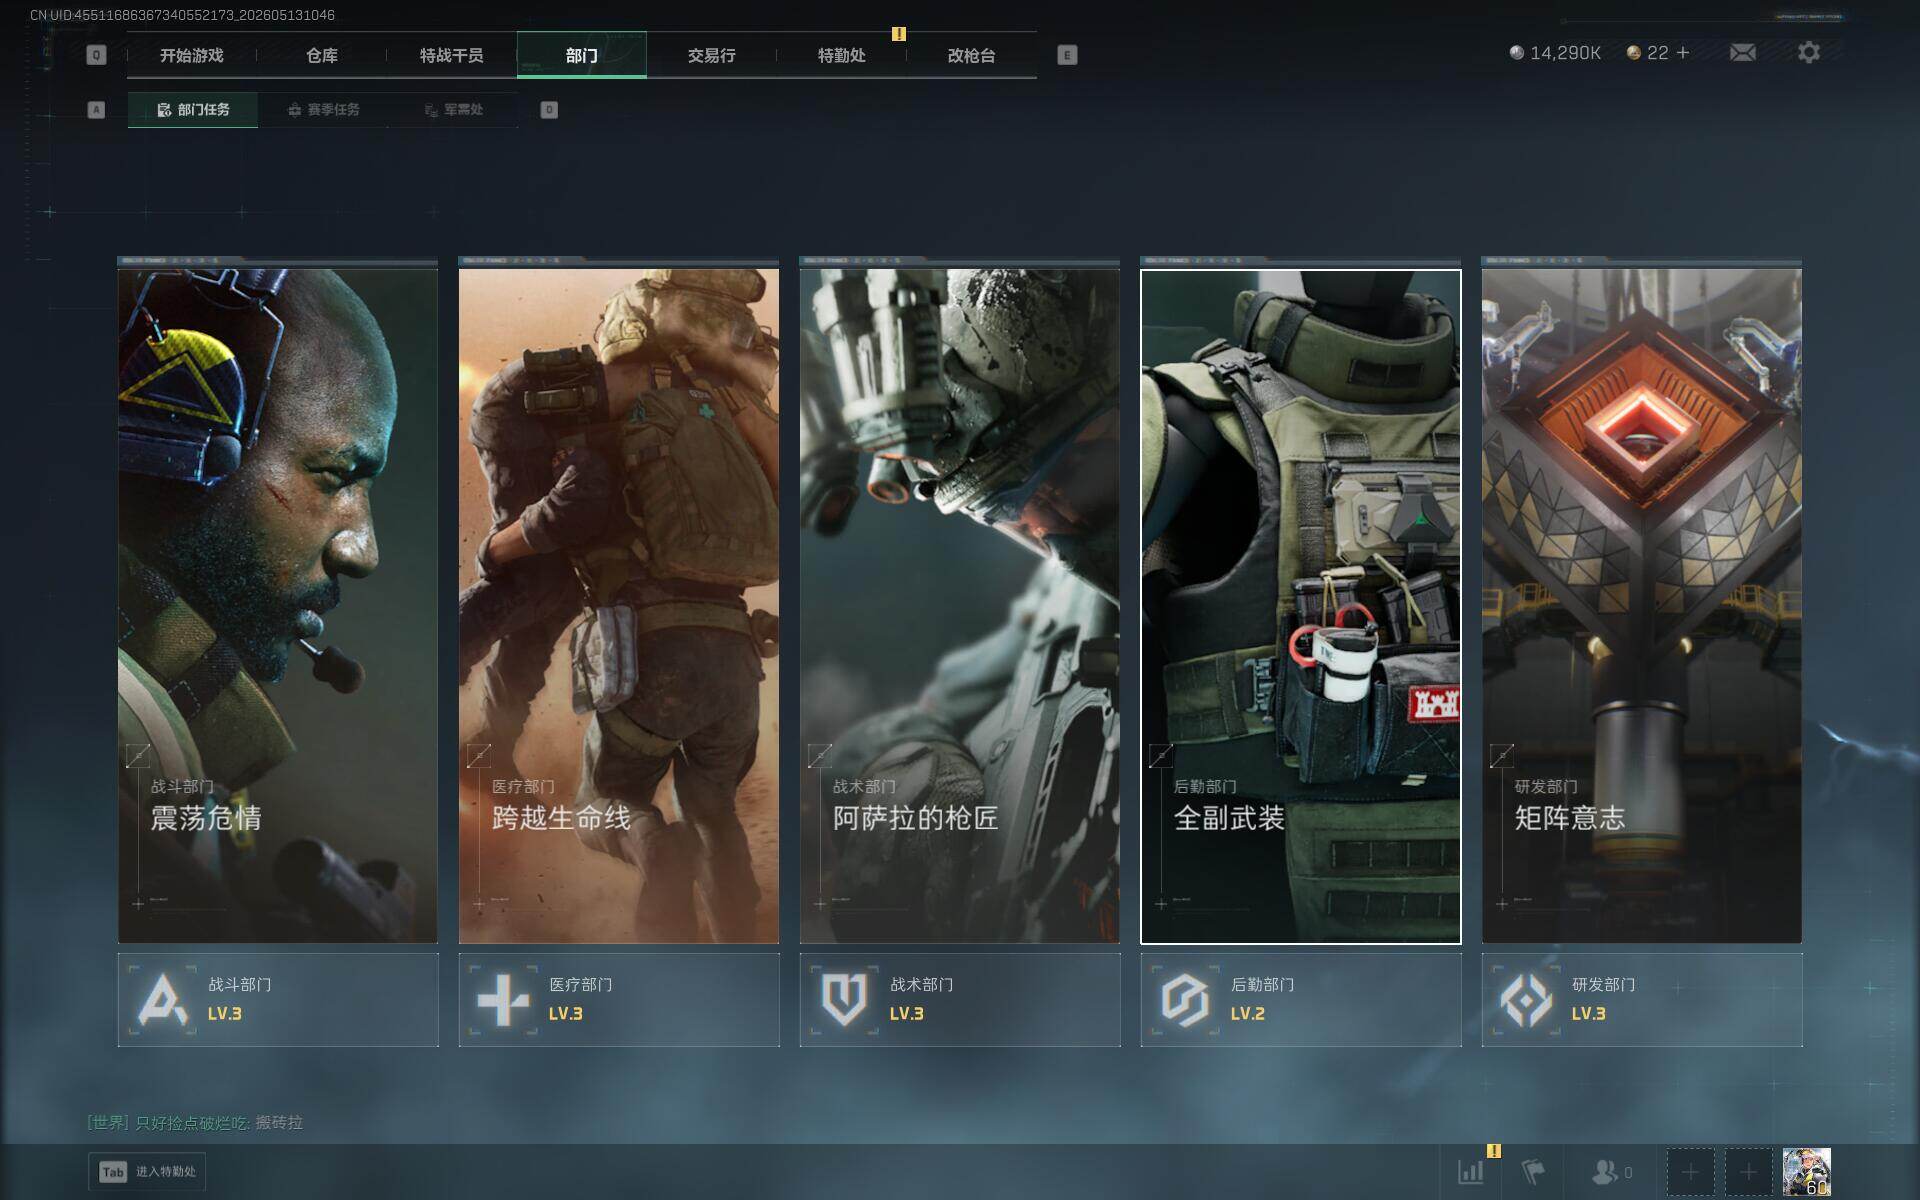Click the plus to add premium currency
The image size is (1920, 1200).
[x=1683, y=52]
